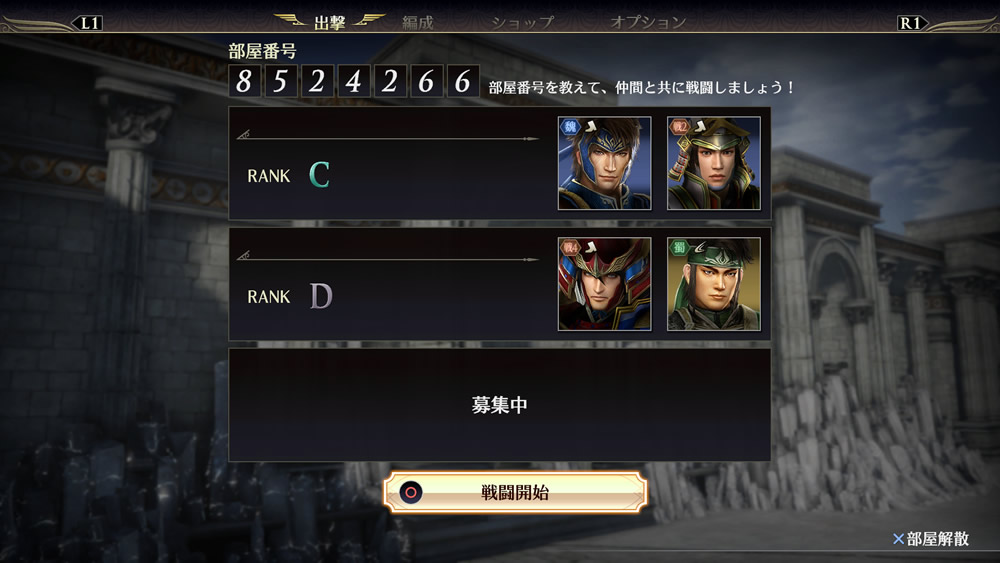
Task: Click the 魏 faction badge icon
Action: click(x=570, y=126)
